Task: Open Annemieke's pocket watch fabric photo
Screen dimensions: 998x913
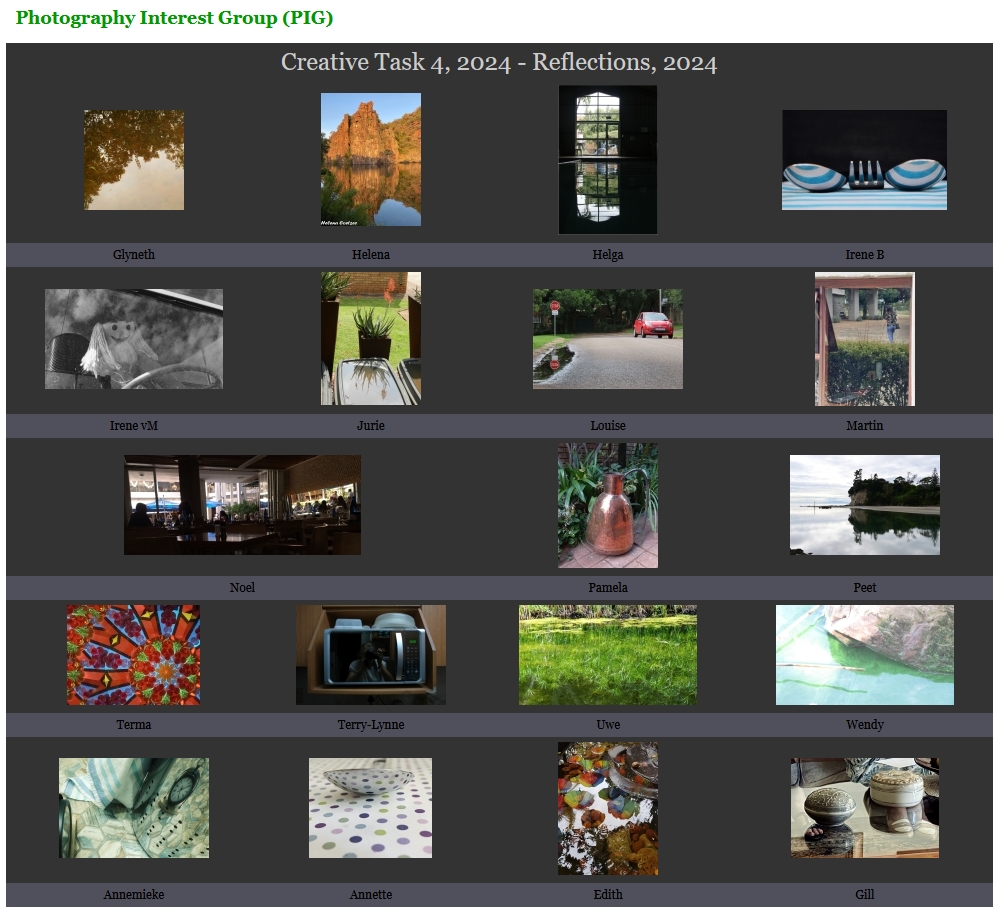Action: pyautogui.click(x=134, y=808)
